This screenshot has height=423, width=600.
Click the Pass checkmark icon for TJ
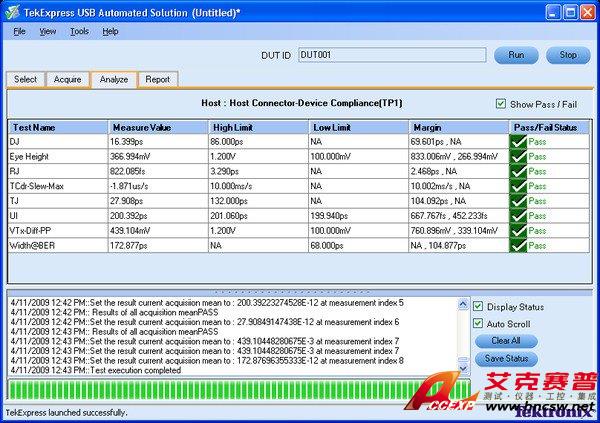(x=518, y=201)
